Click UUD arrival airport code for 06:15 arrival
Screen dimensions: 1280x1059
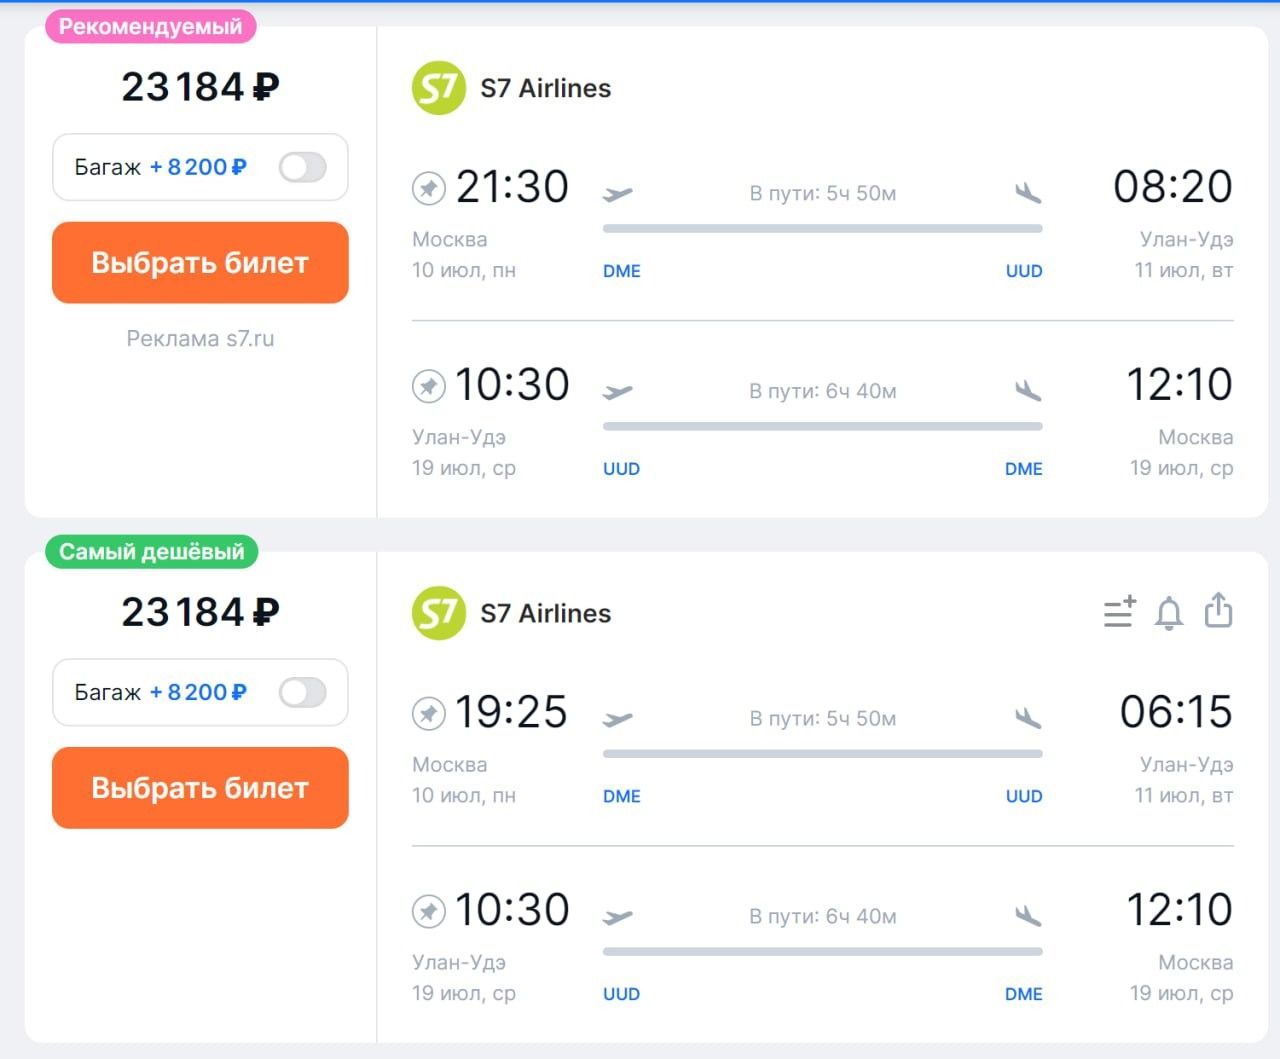pyautogui.click(x=1024, y=796)
